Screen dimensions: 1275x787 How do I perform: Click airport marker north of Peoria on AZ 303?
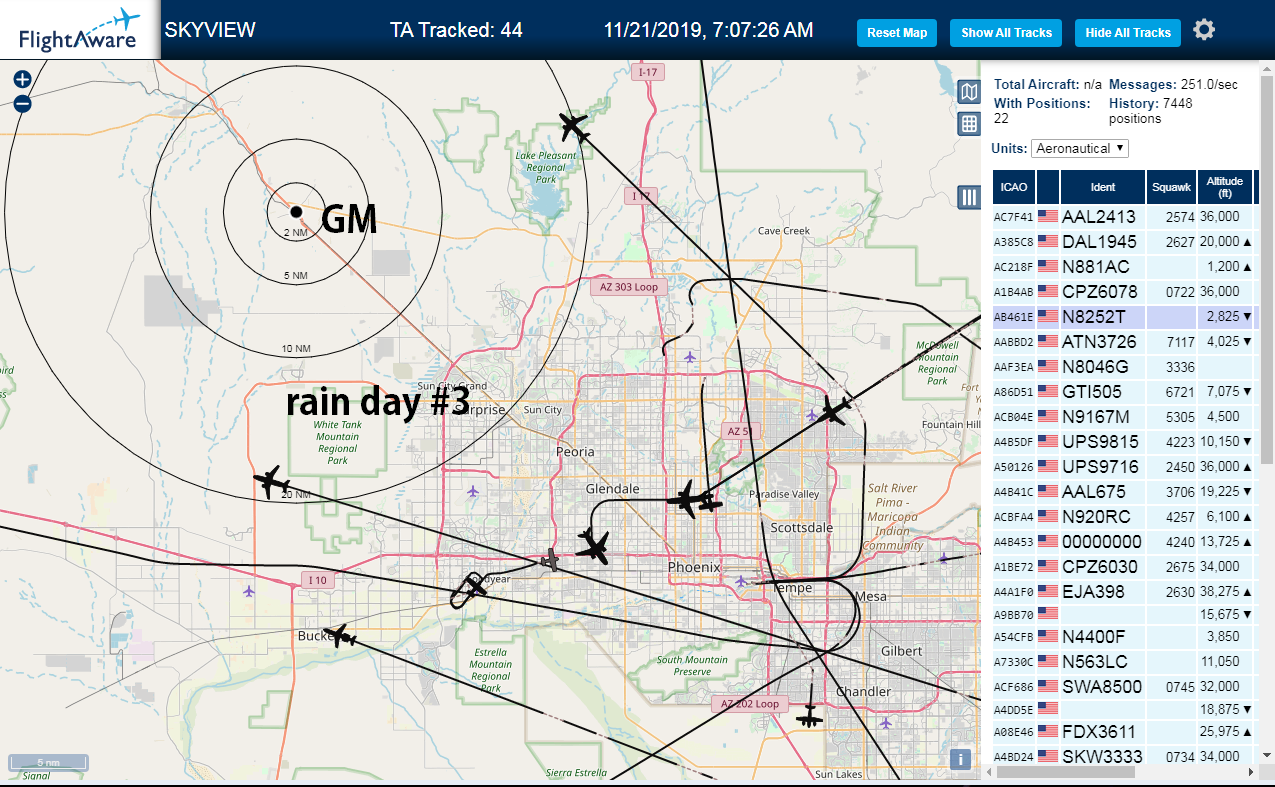[690, 356]
